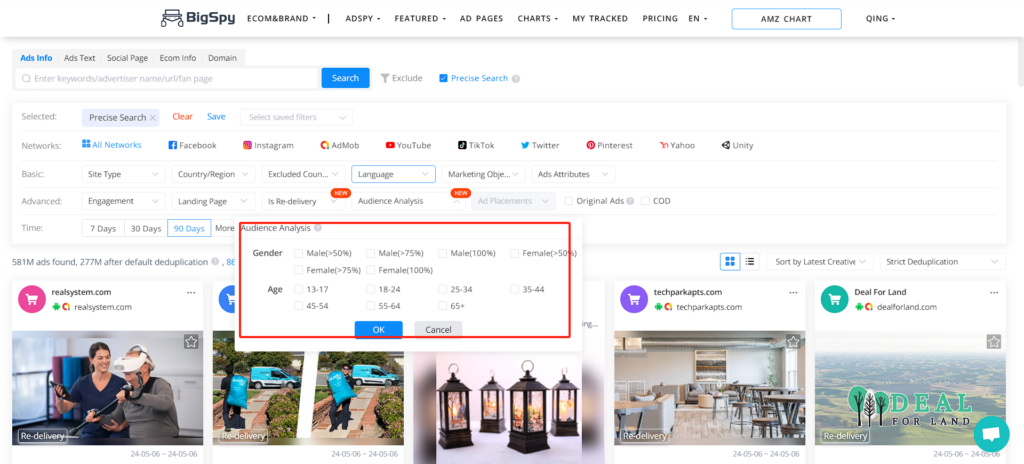Open the ADSPY menu
The width and height of the screenshot is (1024, 464).
point(363,18)
